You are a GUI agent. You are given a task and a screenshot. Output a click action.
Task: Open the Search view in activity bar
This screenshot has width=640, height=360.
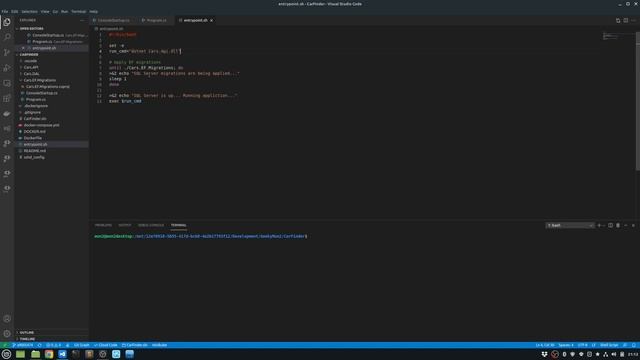[7, 37]
